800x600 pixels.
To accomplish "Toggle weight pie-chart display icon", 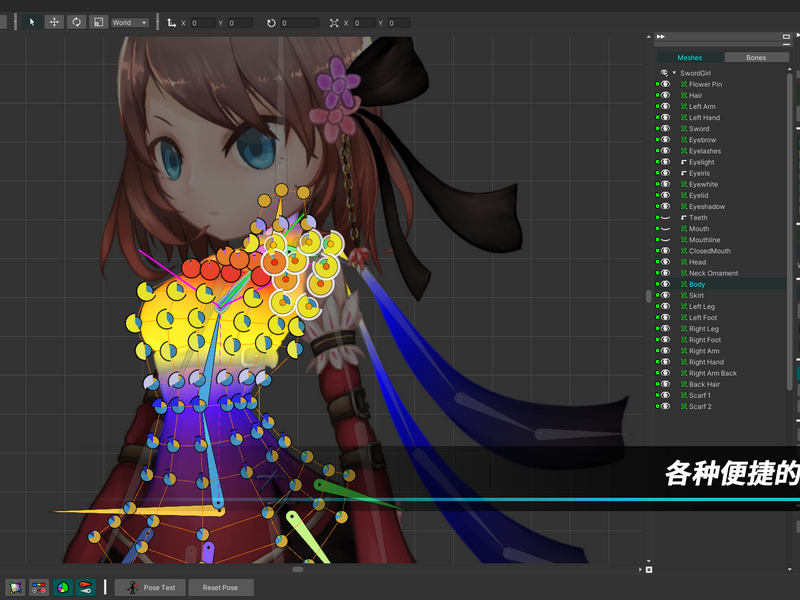I will coord(62,588).
